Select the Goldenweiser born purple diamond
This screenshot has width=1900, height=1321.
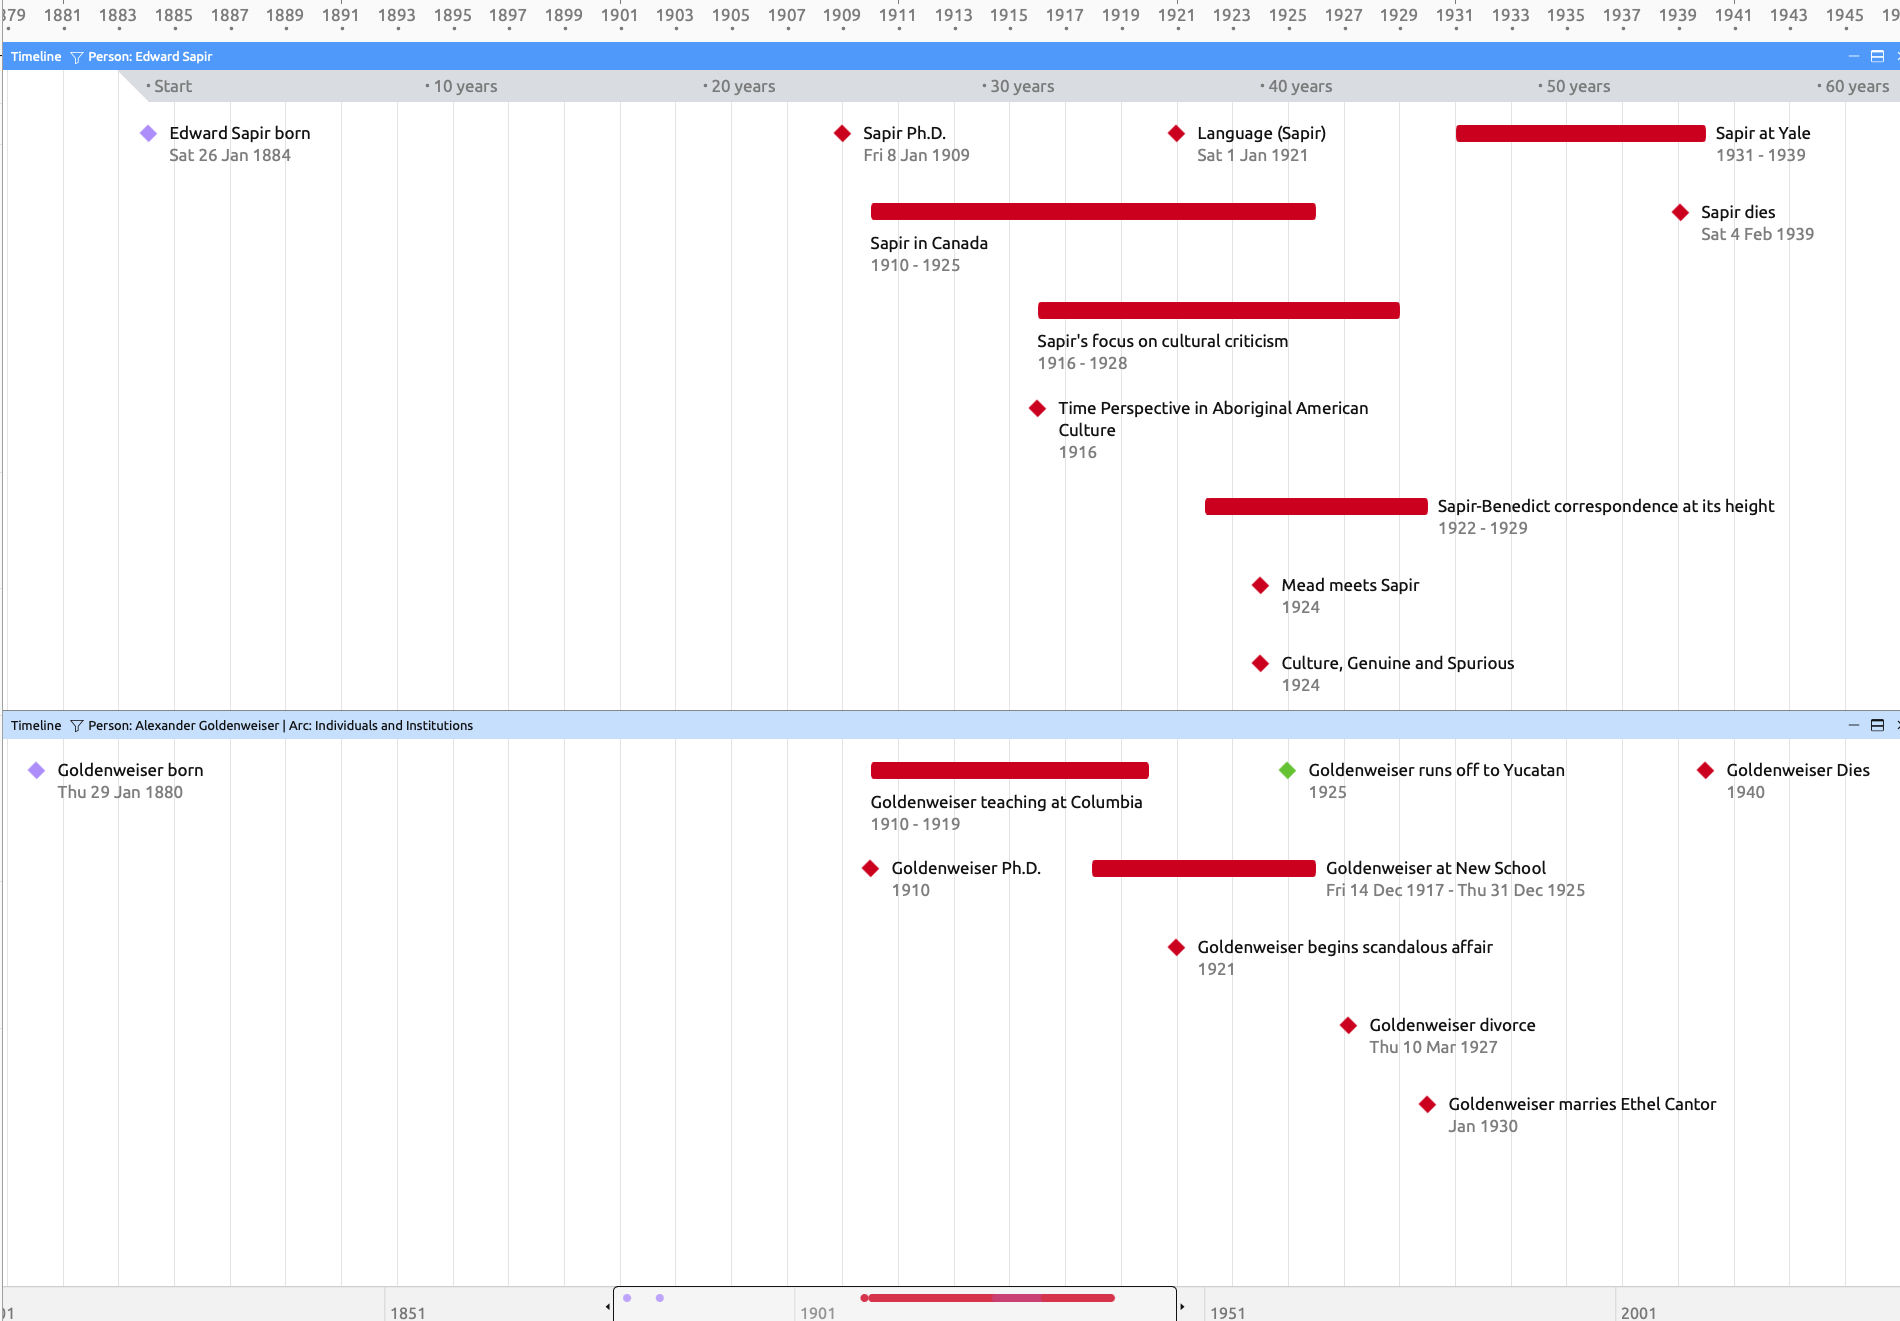click(x=36, y=770)
